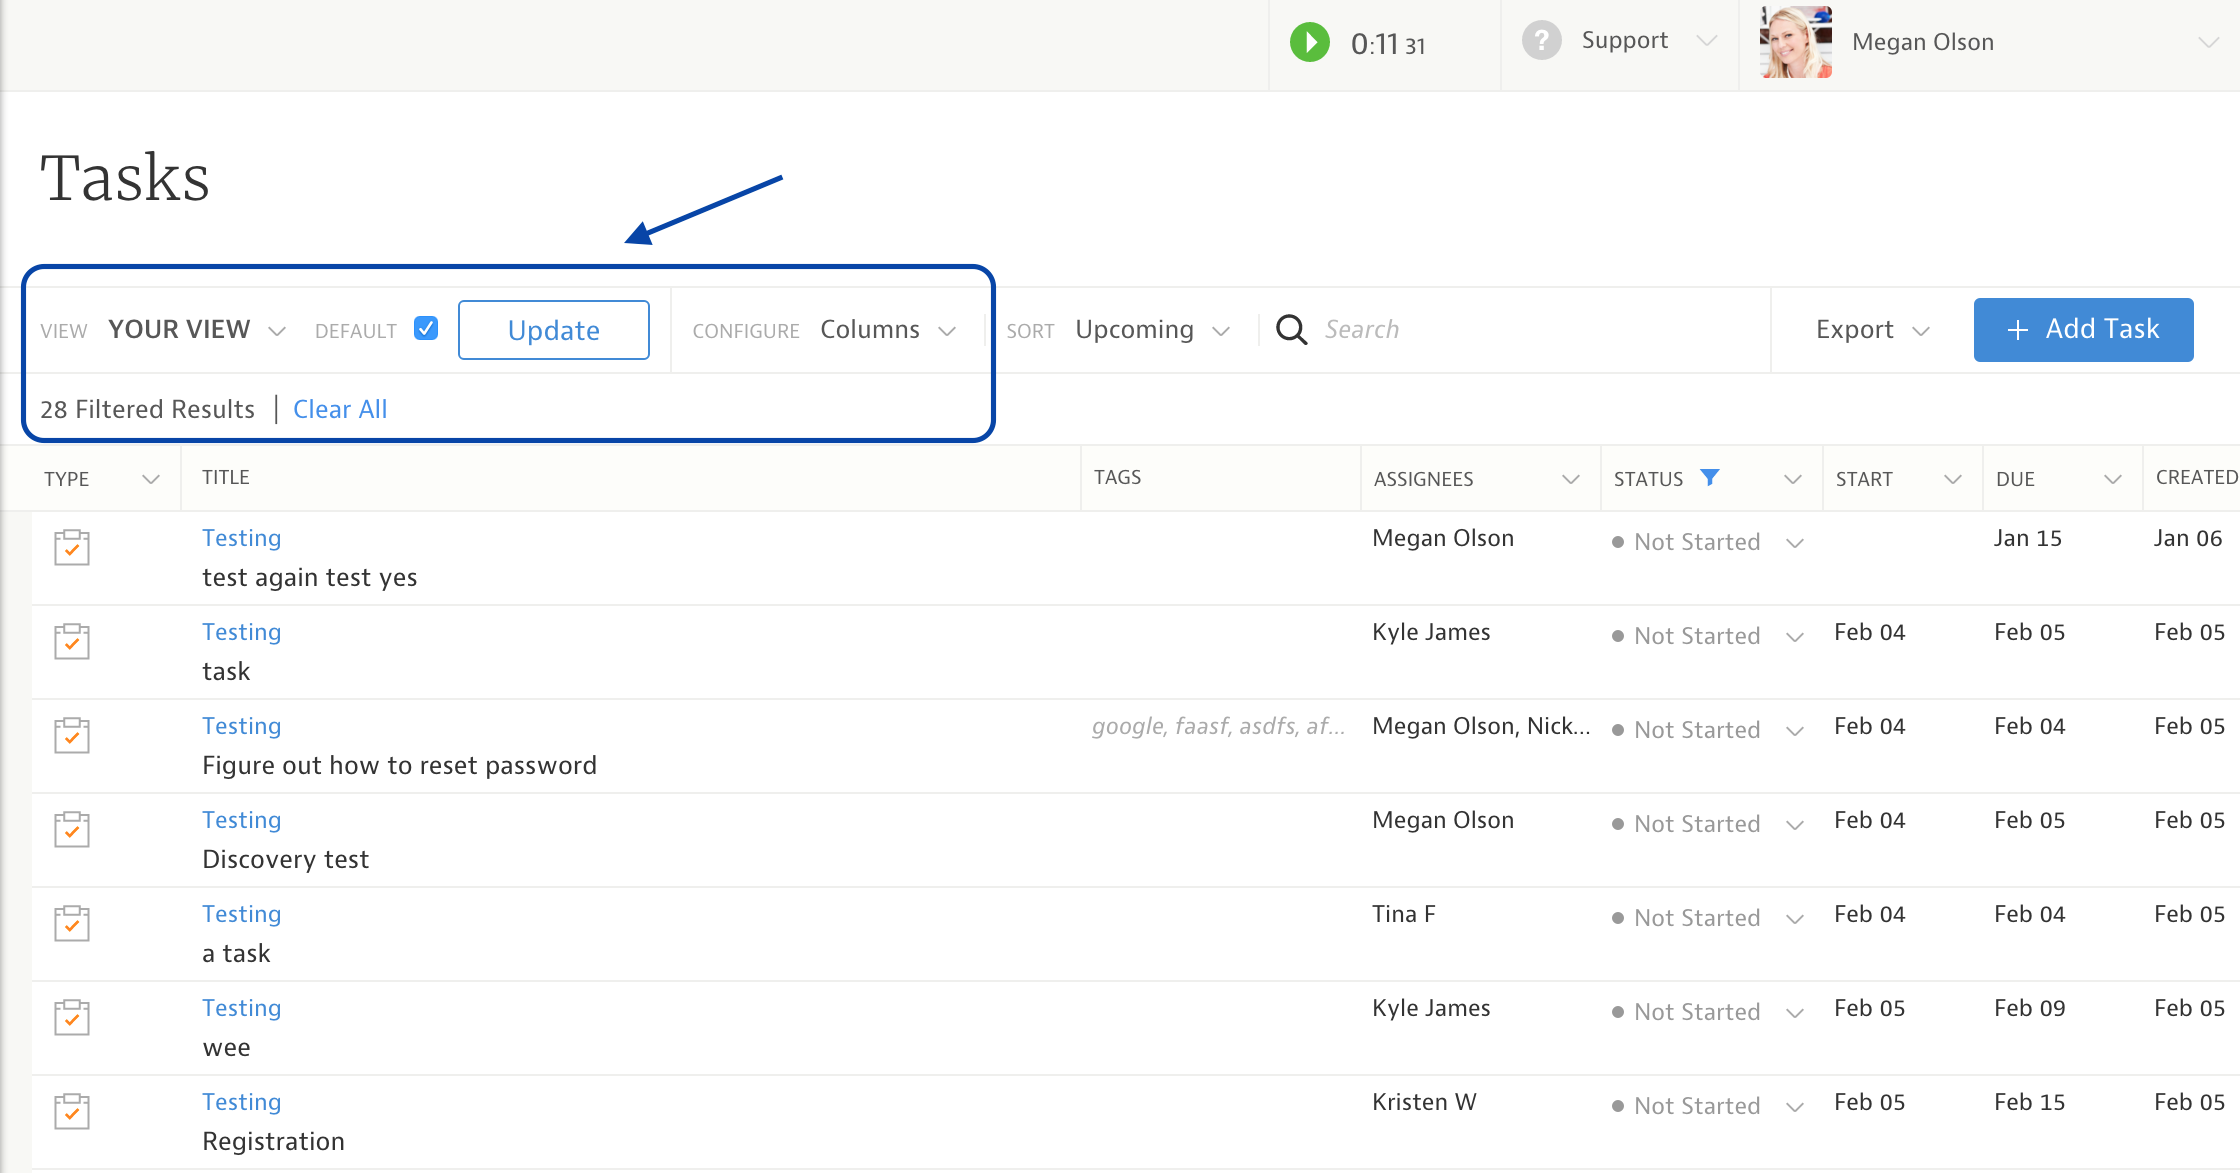
Task: Click the Support question mark icon
Action: coord(1541,41)
